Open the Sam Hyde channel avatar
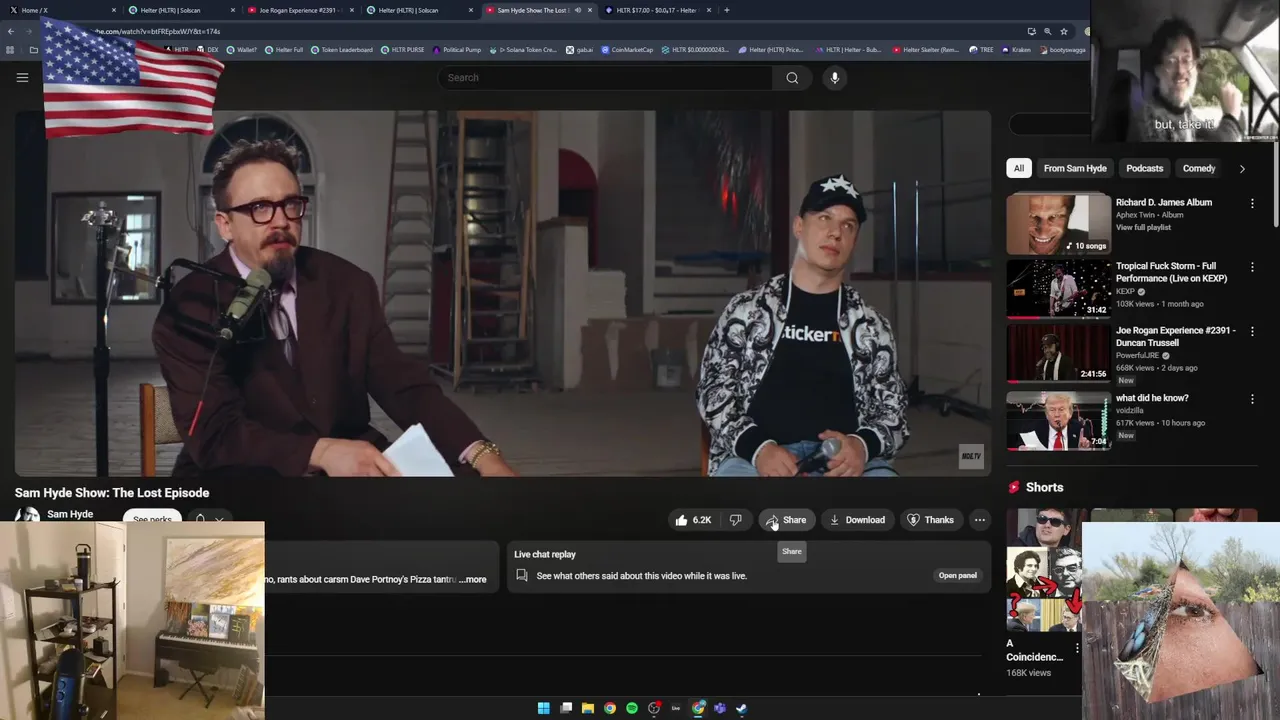Image resolution: width=1280 pixels, height=720 pixels. [27, 516]
